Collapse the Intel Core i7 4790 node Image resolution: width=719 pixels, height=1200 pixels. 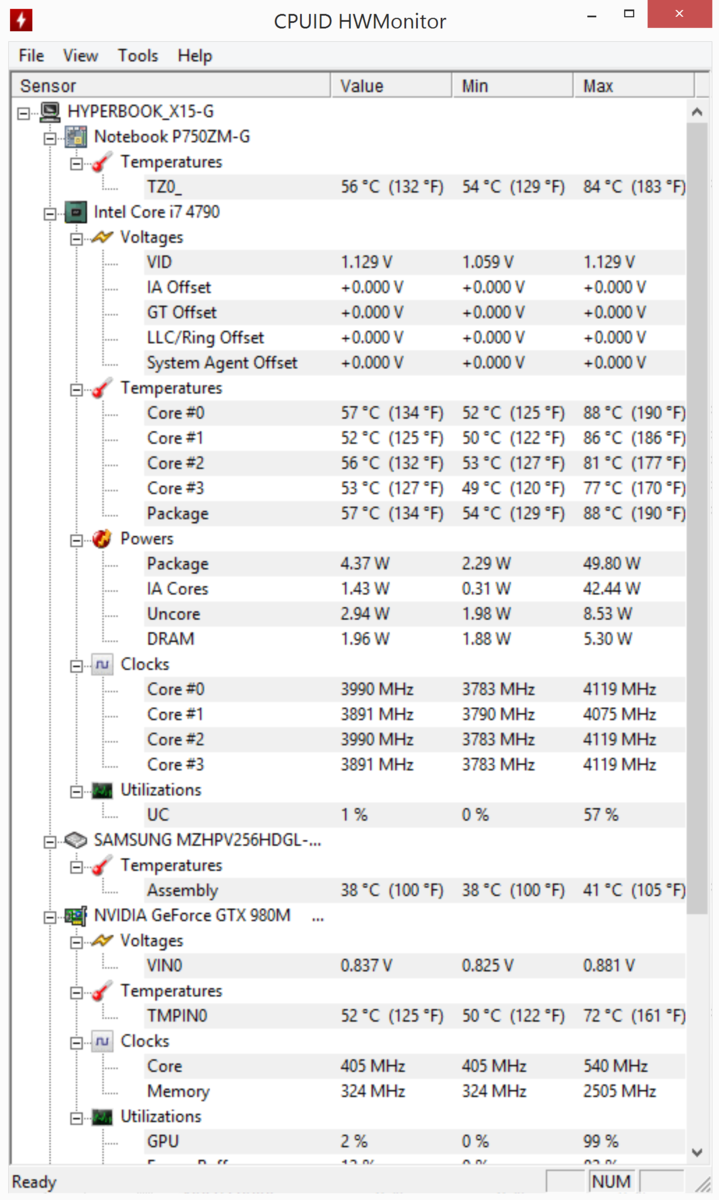point(49,212)
